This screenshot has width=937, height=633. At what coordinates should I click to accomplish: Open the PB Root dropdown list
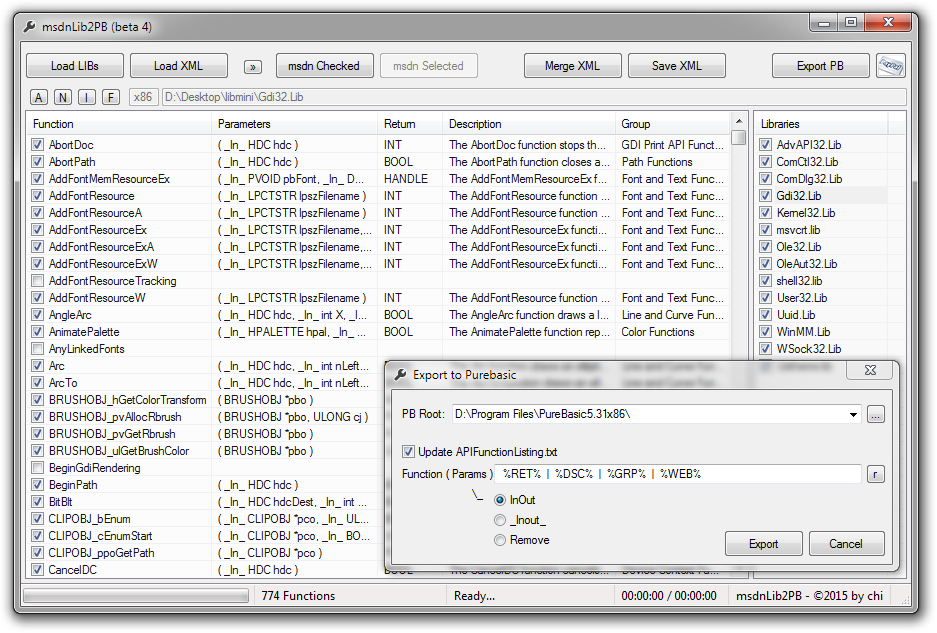click(x=853, y=414)
